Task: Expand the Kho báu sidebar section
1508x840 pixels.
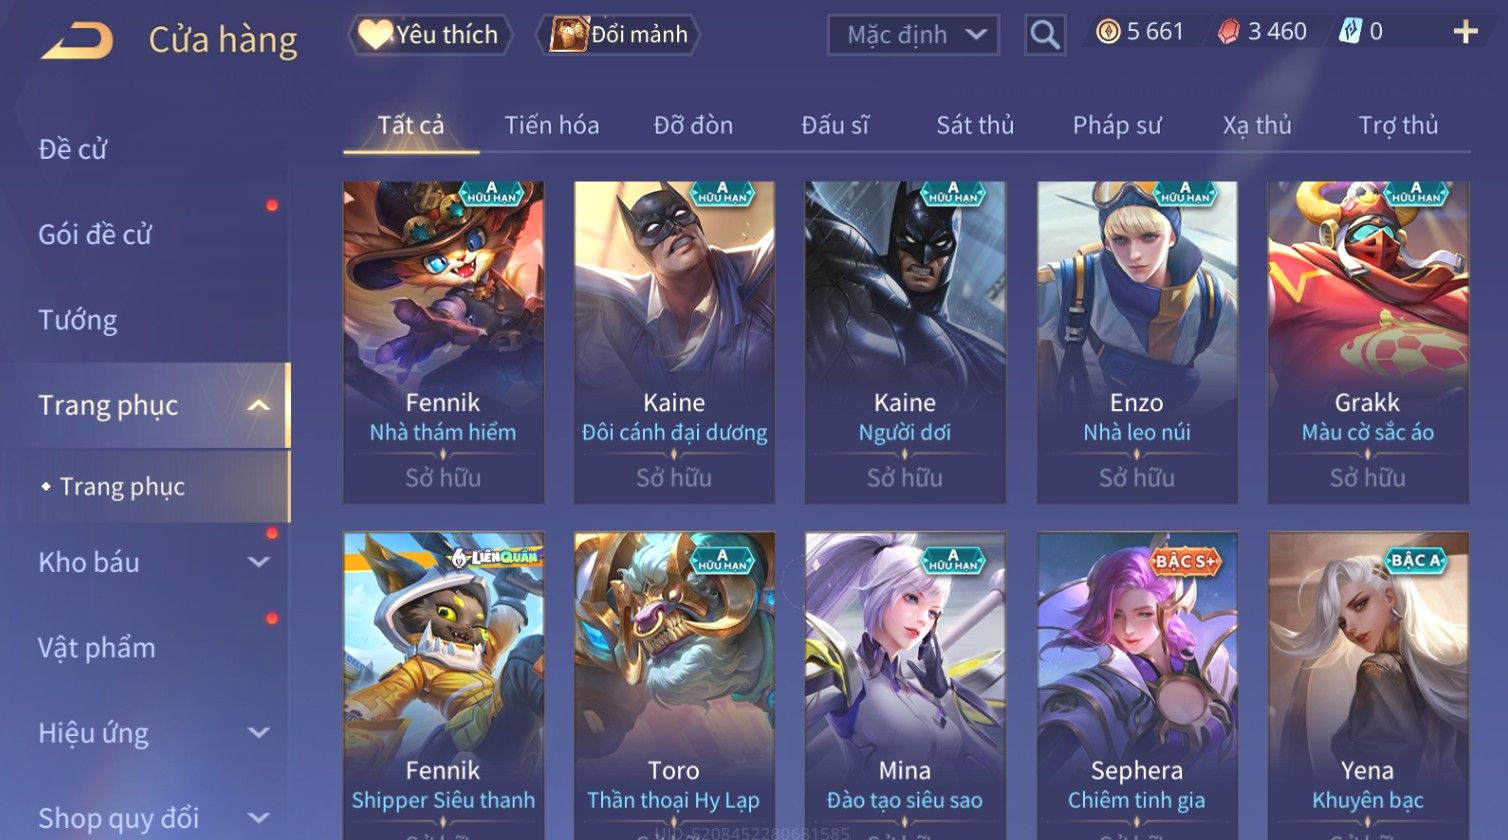Action: coord(258,562)
